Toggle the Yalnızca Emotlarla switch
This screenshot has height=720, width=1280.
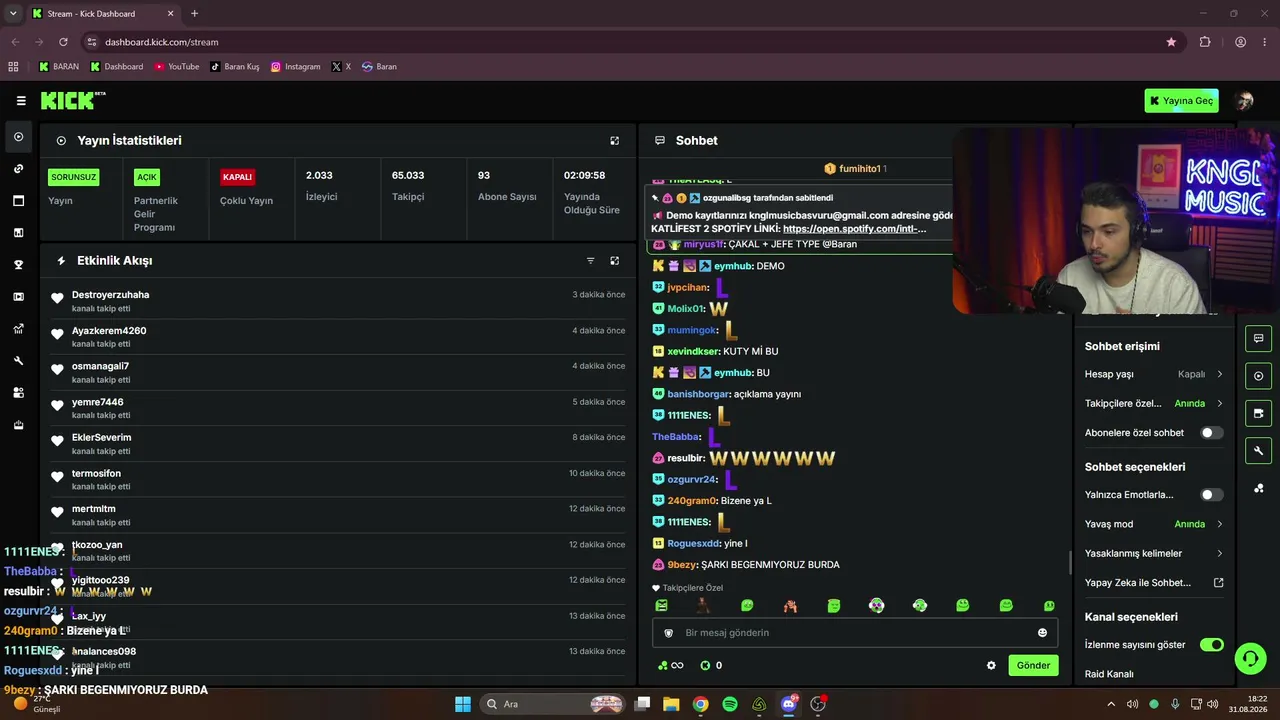tap(1211, 495)
